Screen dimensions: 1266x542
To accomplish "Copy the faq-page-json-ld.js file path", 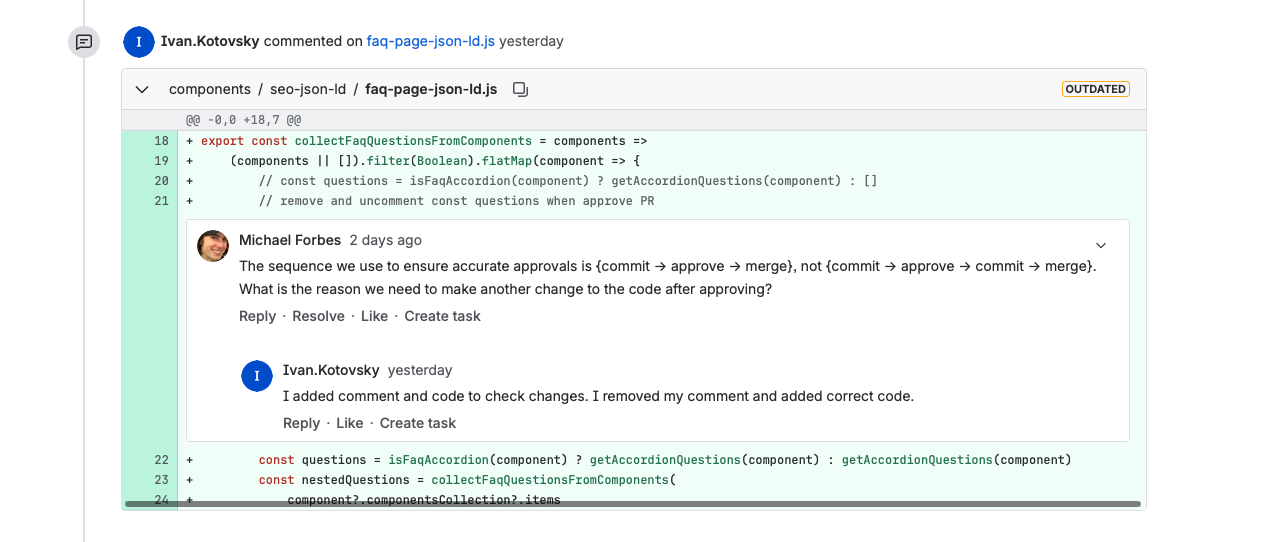I will 520,89.
